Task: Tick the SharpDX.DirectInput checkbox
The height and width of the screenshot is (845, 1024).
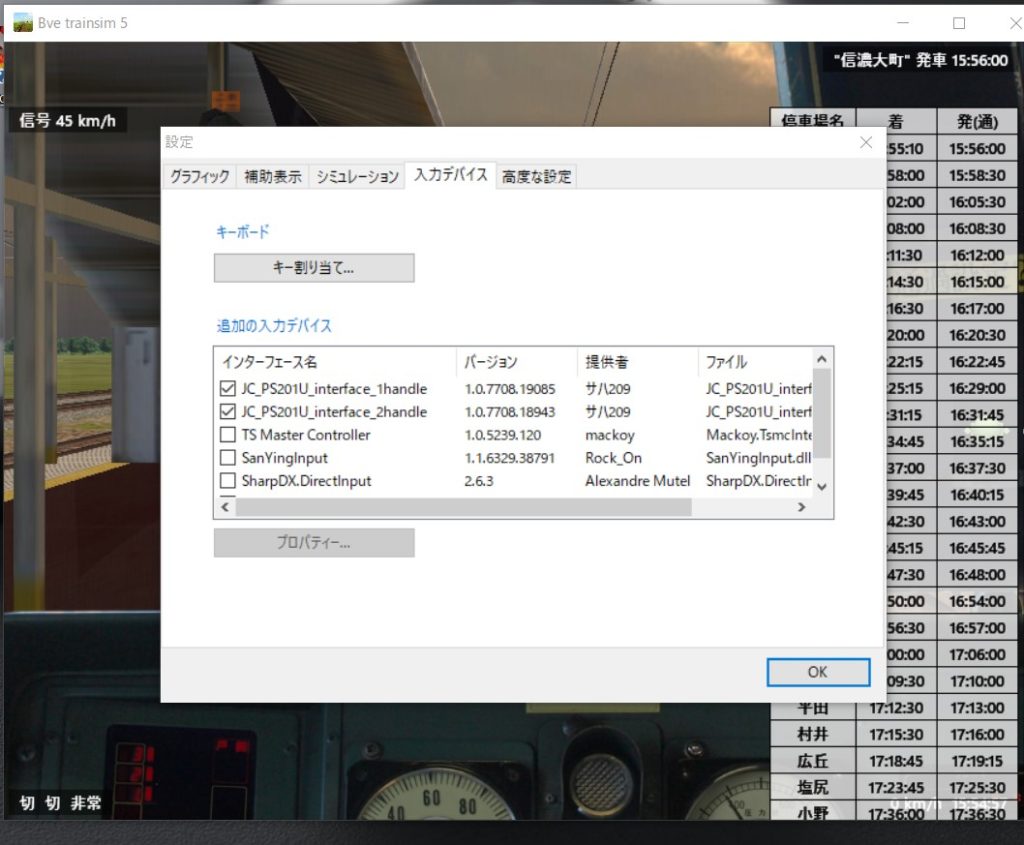Action: click(227, 481)
